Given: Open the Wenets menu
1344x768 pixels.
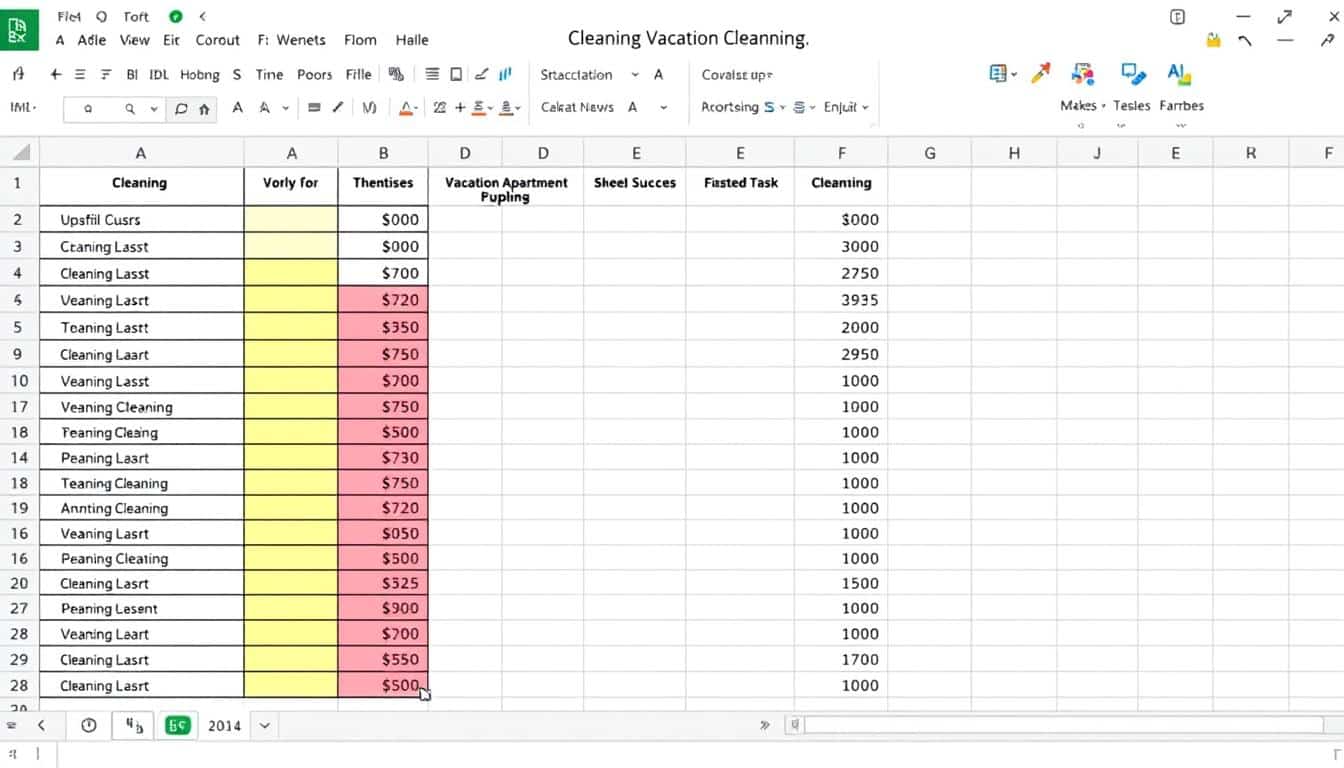Looking at the screenshot, I should coord(301,40).
